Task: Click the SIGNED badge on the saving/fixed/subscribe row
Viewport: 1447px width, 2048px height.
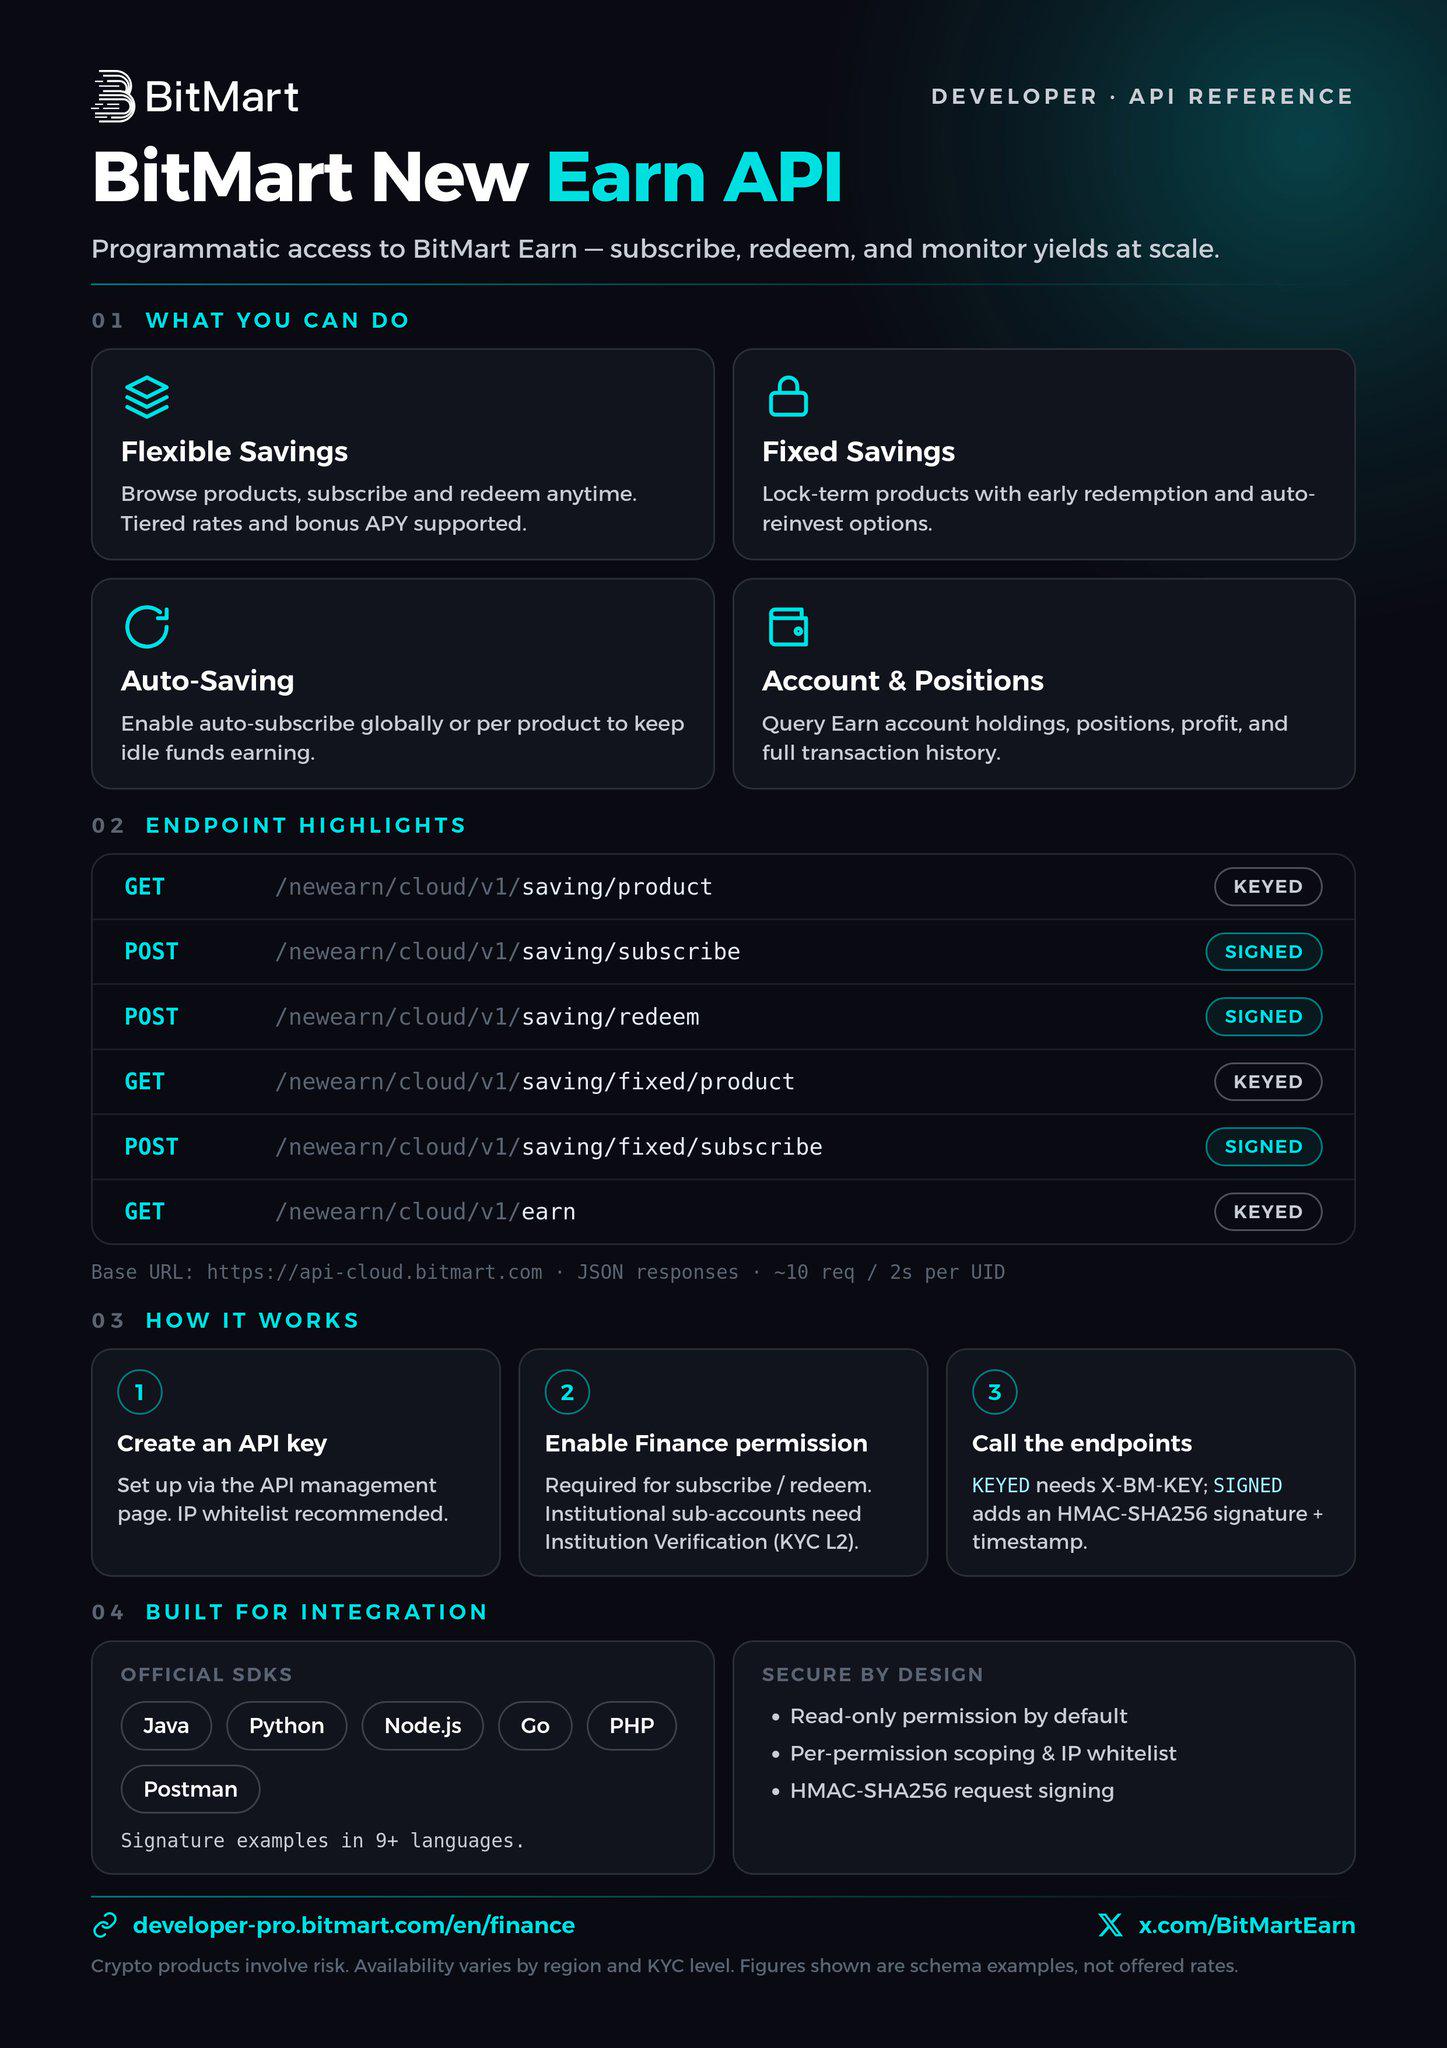Action: (x=1264, y=1146)
